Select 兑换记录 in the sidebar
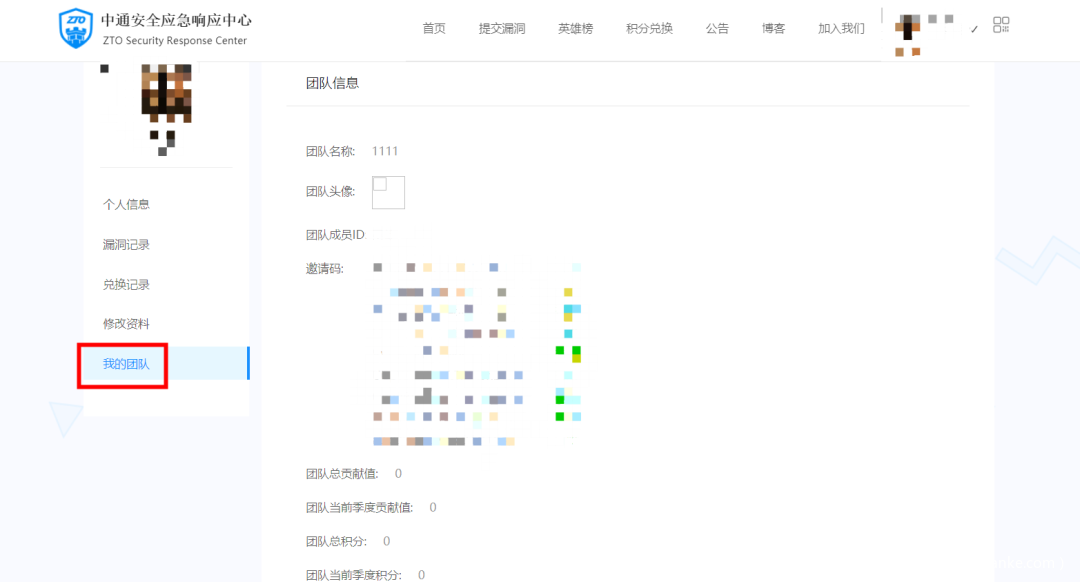 126,284
